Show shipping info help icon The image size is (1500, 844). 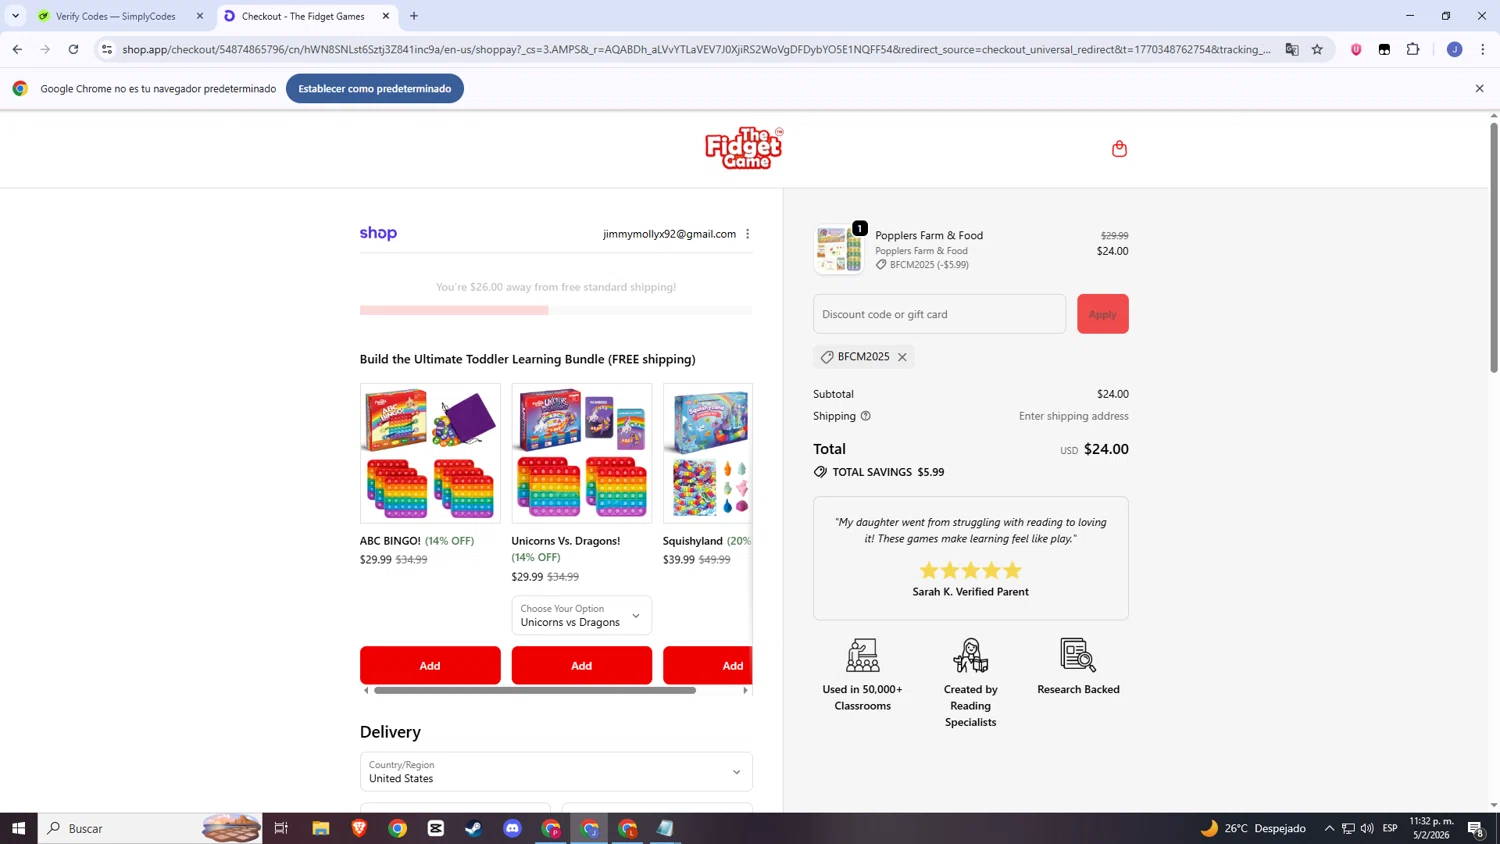coord(865,416)
